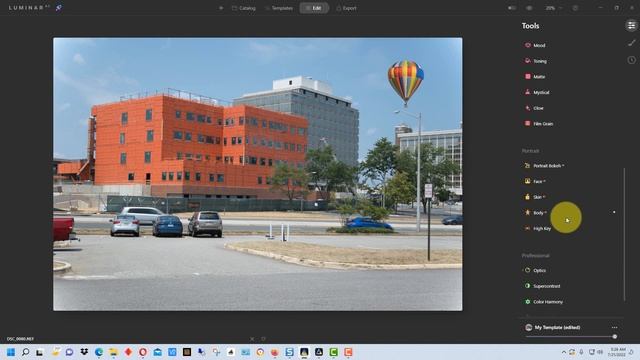Adjust the My Template amount slider
The width and height of the screenshot is (640, 360).
pos(571,337)
